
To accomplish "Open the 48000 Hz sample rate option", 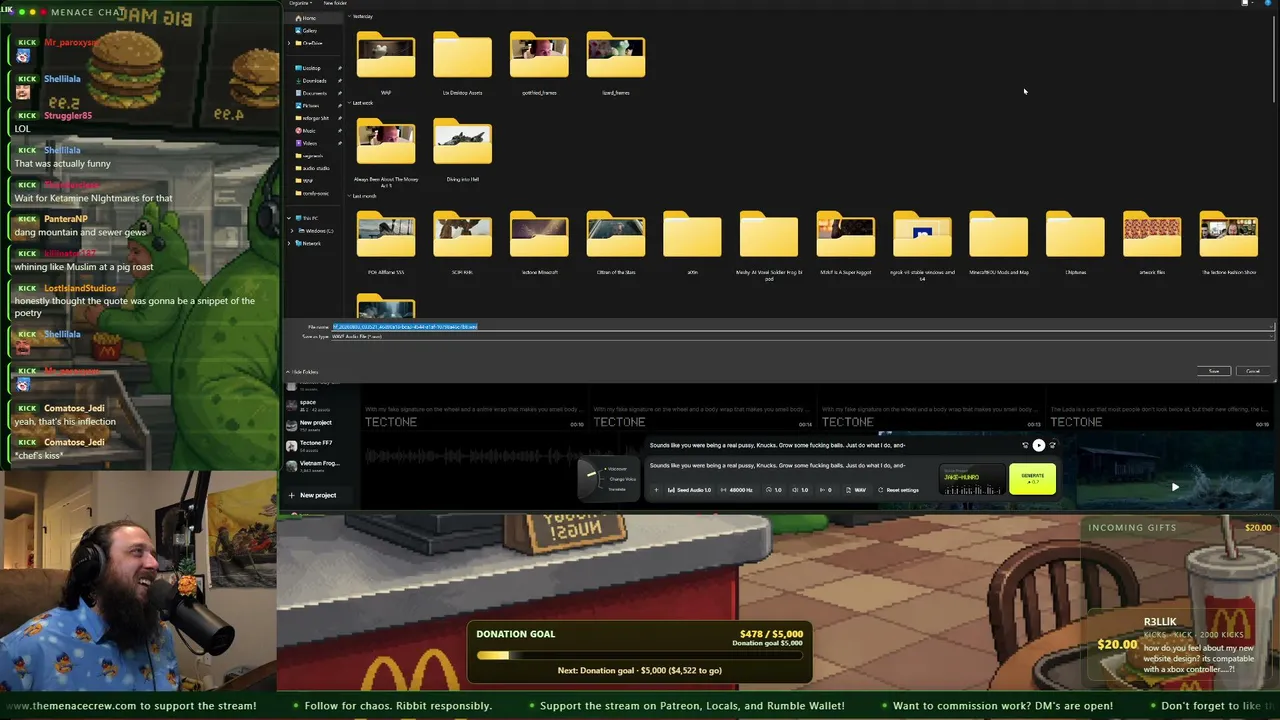I will point(737,490).
